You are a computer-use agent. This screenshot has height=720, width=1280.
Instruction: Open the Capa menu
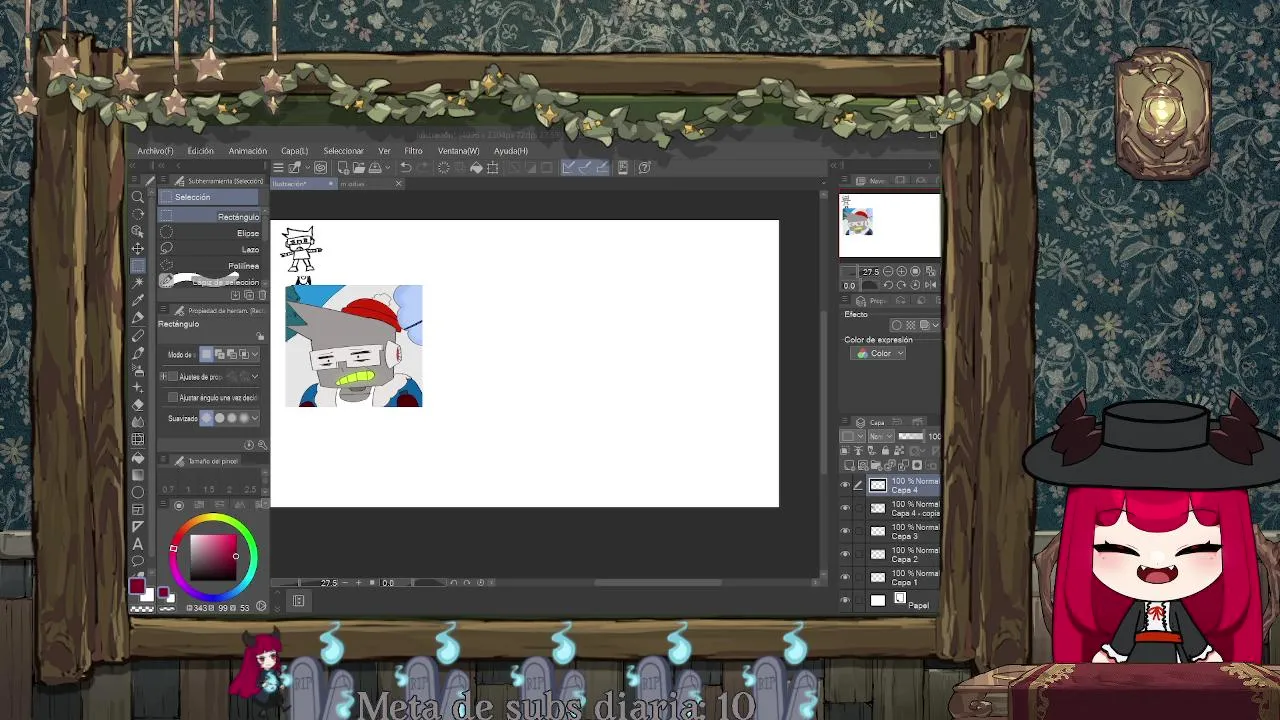294,151
